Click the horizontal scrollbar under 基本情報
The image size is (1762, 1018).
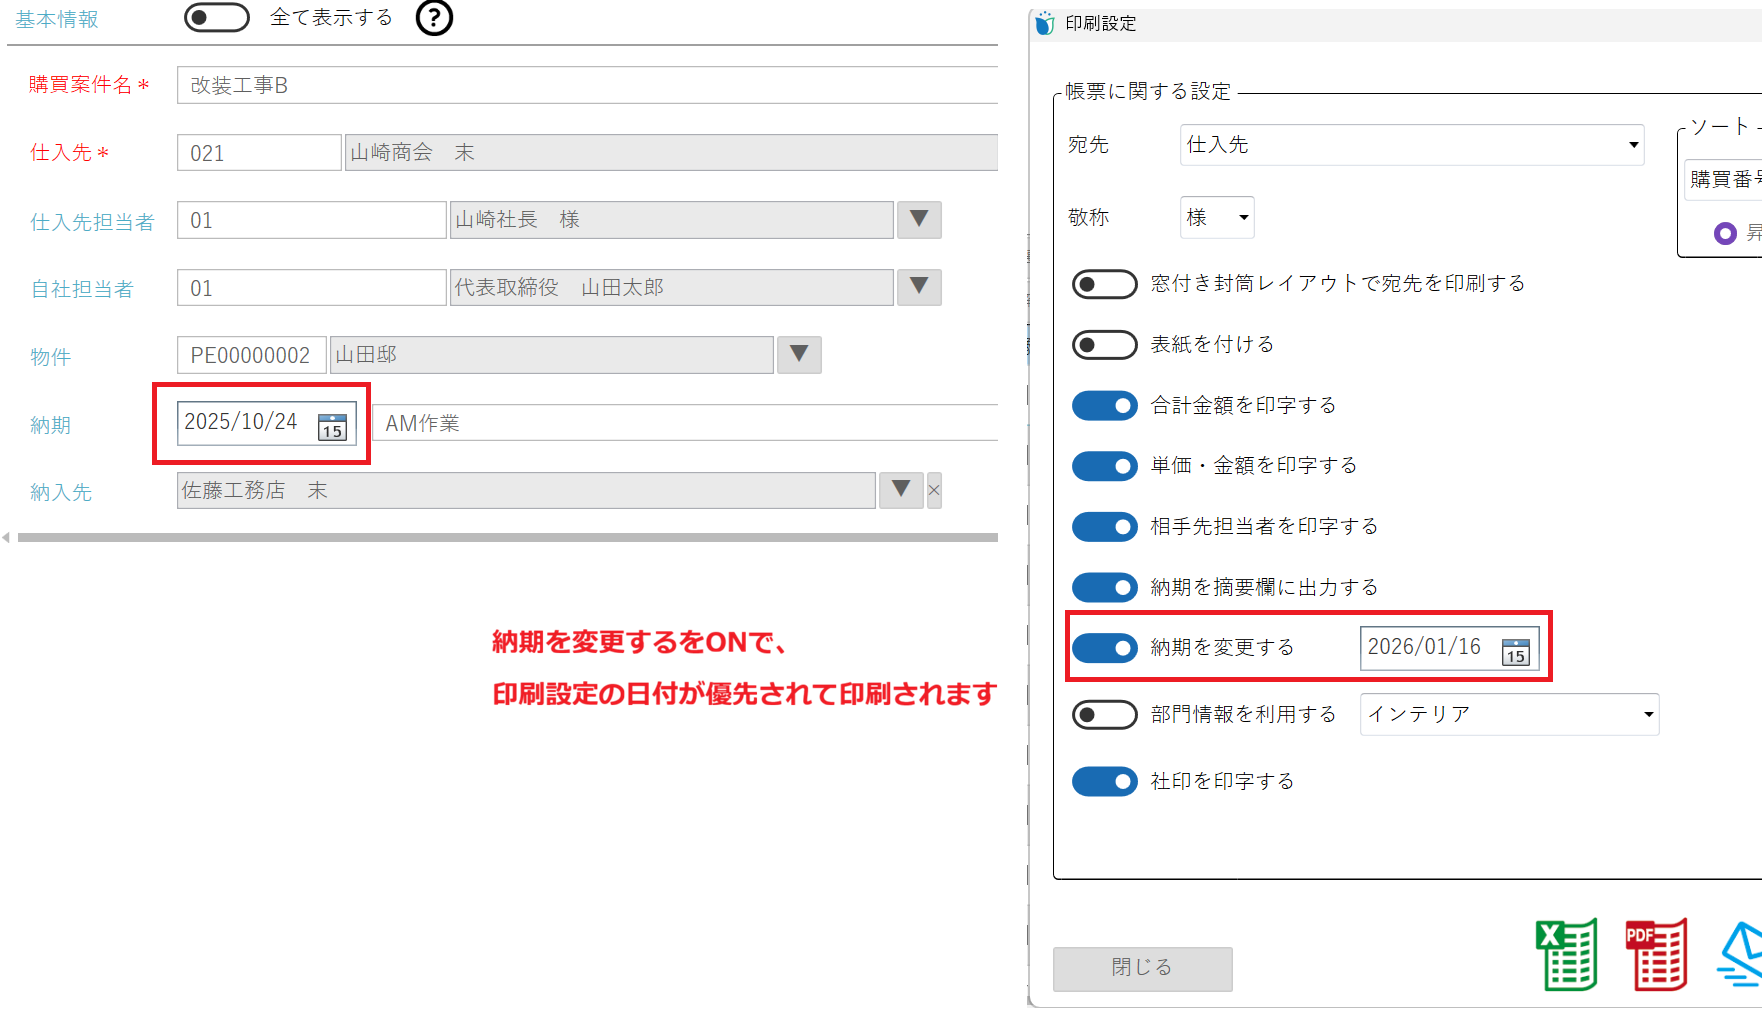point(506,538)
